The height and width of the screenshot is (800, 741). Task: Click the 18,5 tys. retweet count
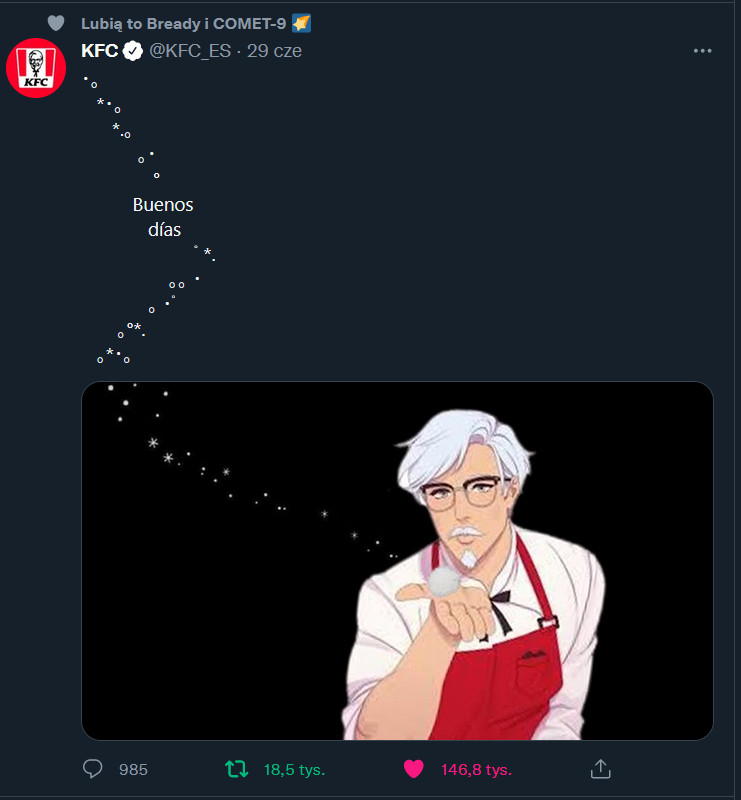pos(294,770)
